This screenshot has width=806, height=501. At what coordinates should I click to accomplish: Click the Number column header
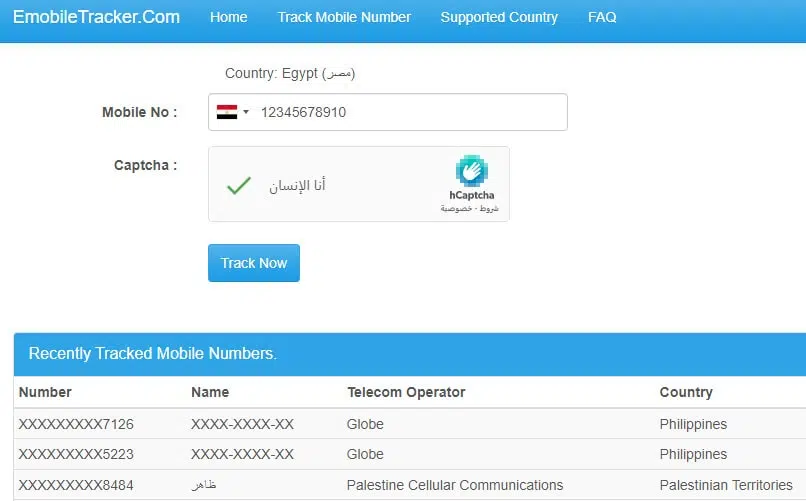tap(45, 392)
